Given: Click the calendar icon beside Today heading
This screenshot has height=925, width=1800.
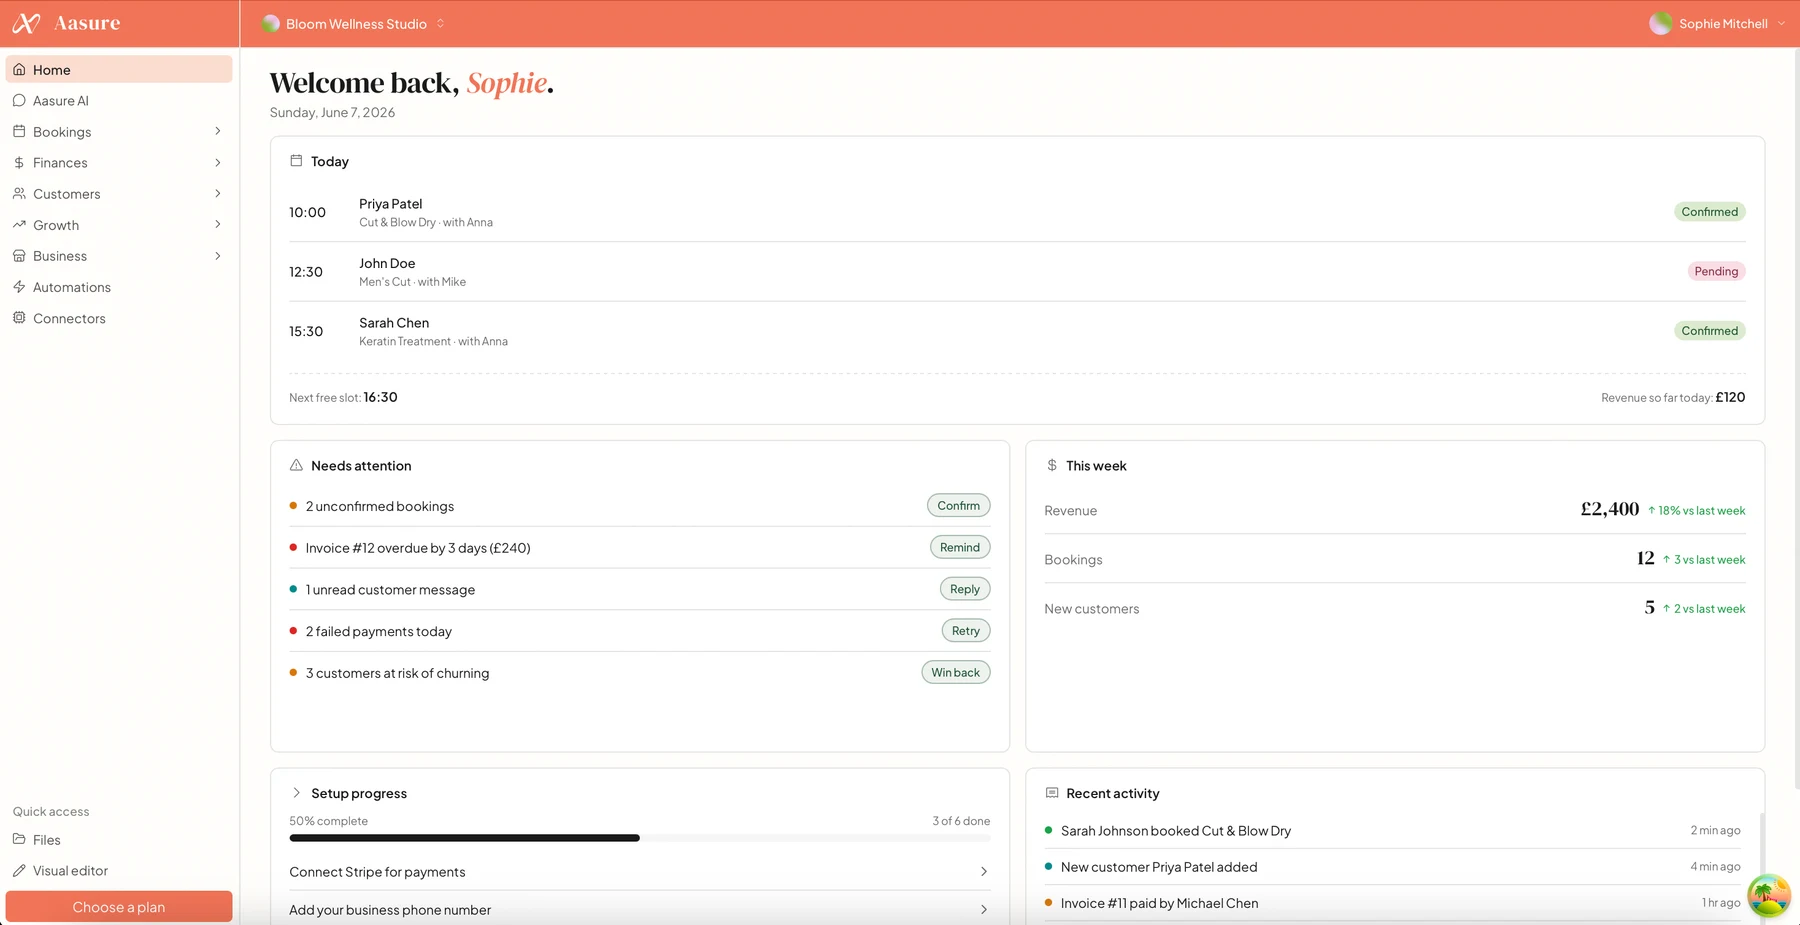Looking at the screenshot, I should tap(296, 160).
